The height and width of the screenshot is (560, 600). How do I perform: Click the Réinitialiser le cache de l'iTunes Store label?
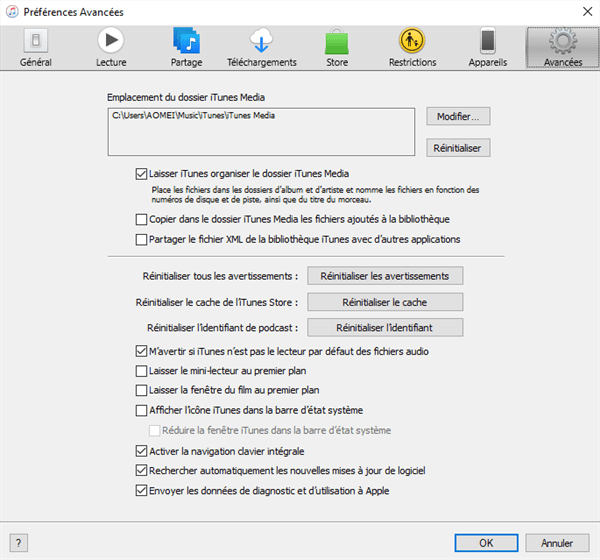[x=217, y=302]
